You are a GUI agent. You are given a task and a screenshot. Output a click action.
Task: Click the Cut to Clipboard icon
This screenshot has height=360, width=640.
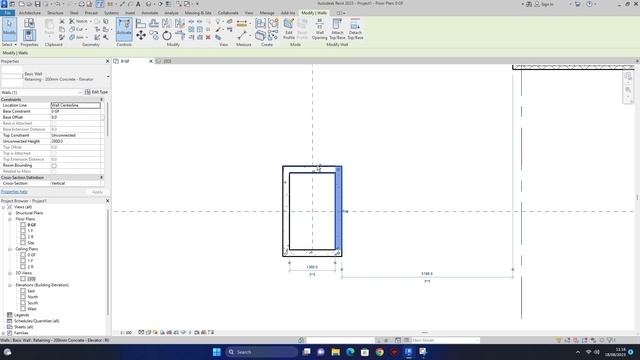[x=62, y=21]
